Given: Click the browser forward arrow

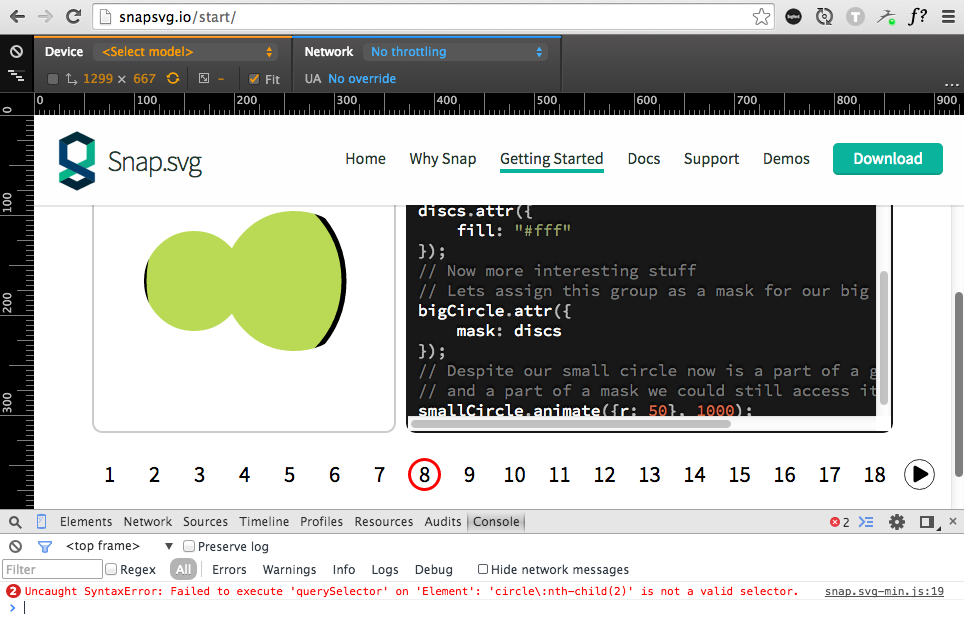Looking at the screenshot, I should [x=45, y=17].
